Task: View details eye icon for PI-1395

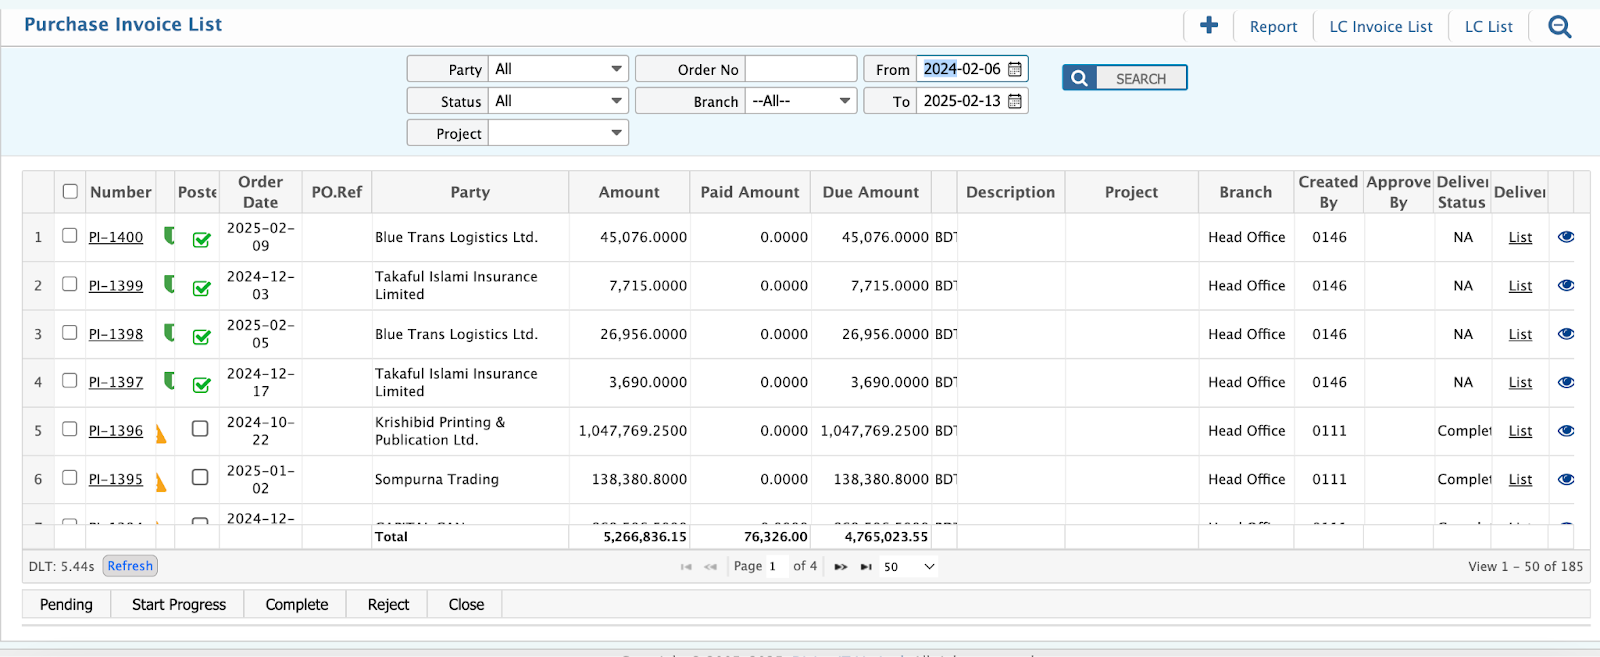Action: [x=1566, y=479]
